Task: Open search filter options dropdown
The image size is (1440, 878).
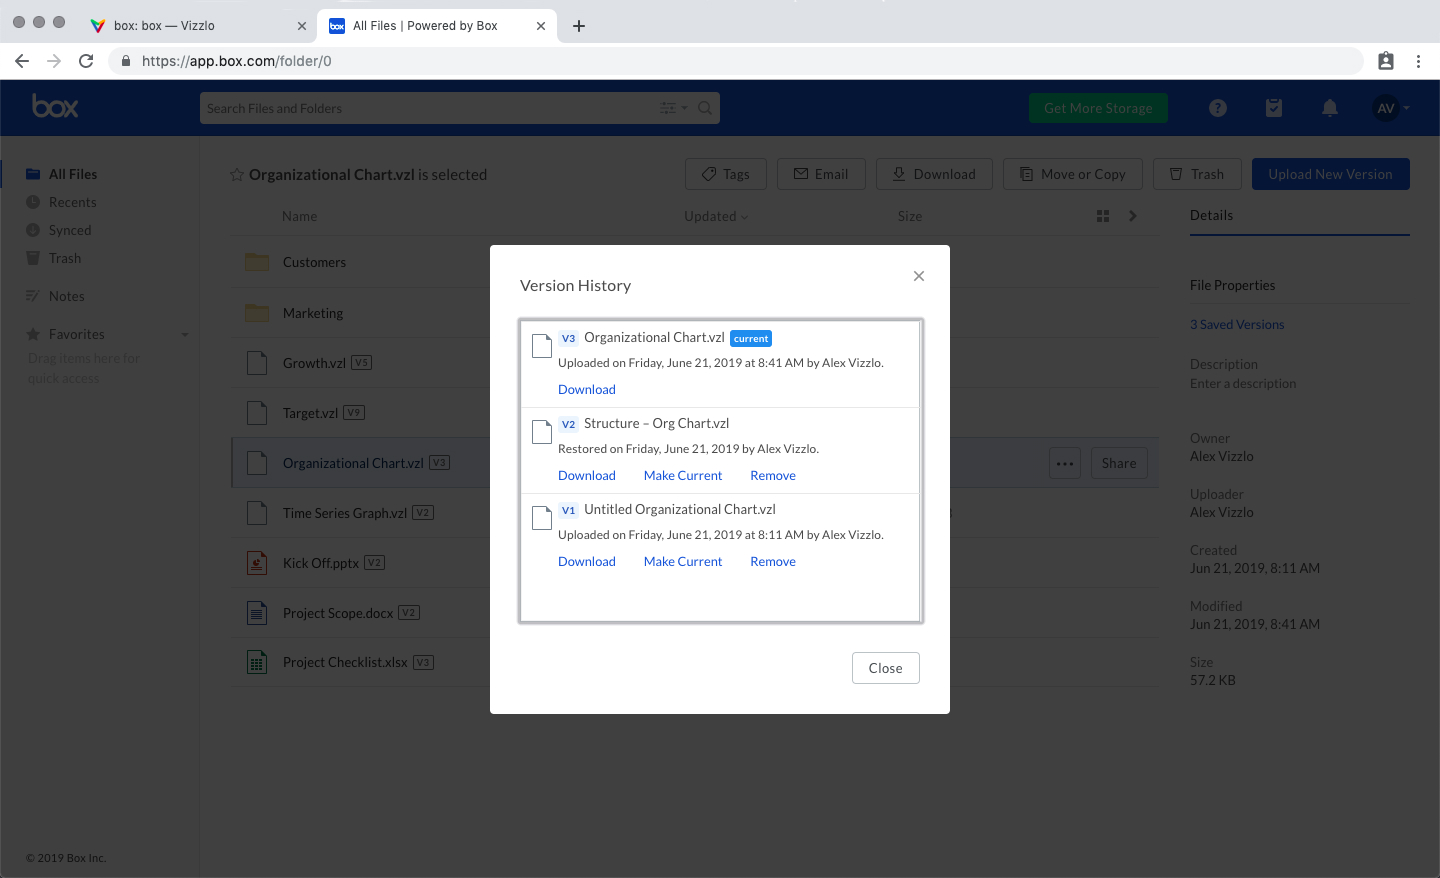Action: (x=674, y=108)
